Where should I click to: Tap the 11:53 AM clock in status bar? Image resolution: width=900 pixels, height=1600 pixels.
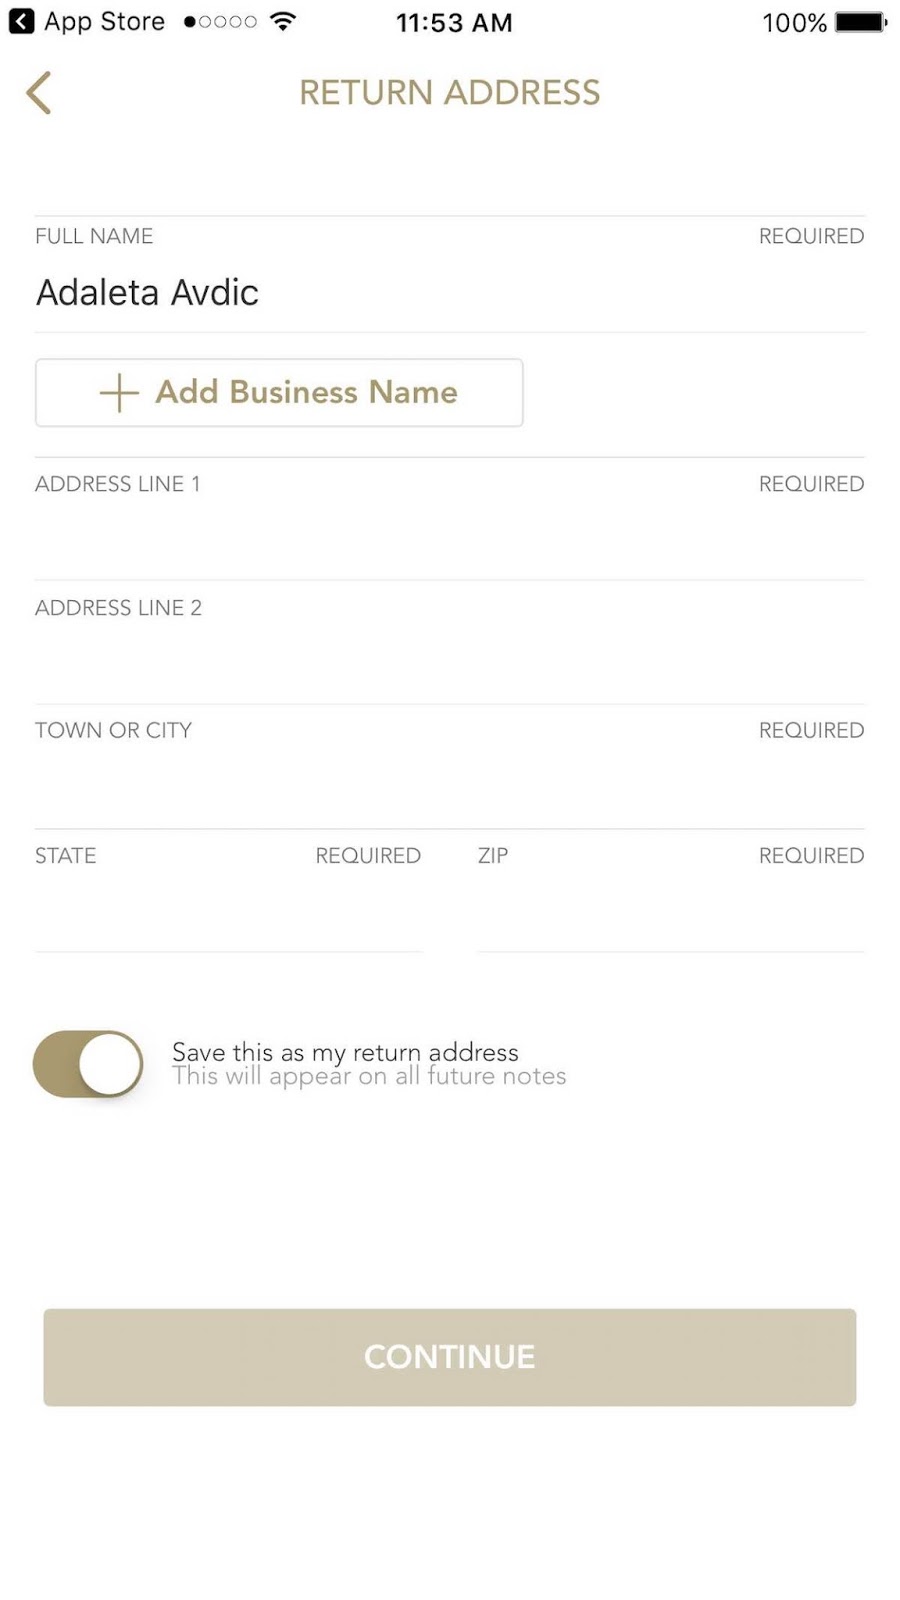tap(454, 22)
